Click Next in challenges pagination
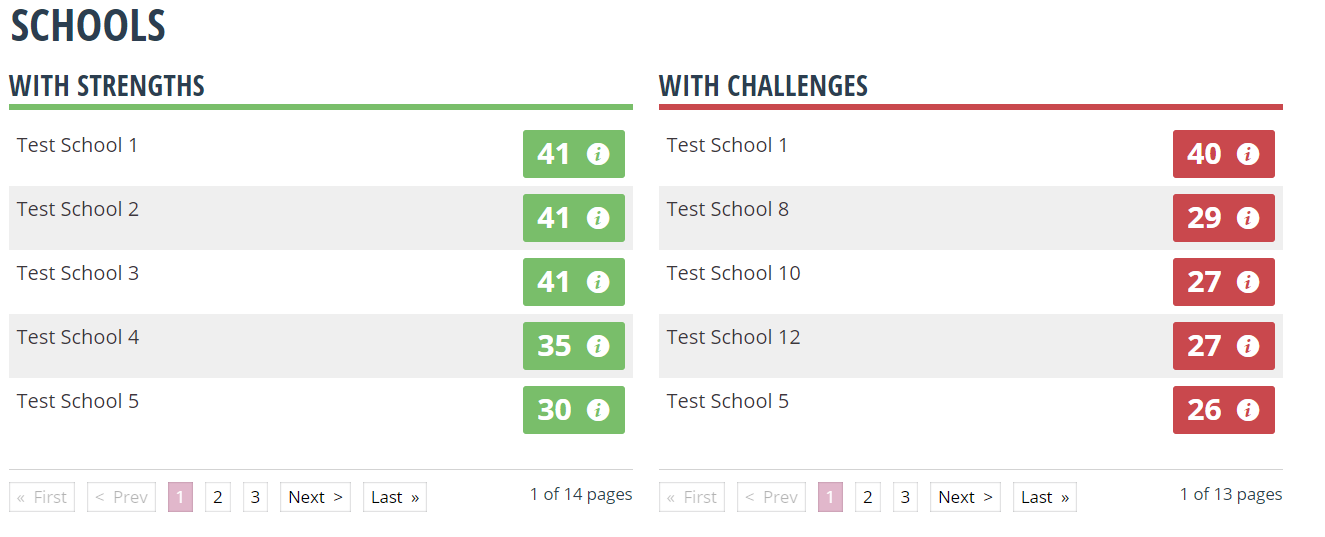1325x537 pixels. pos(965,497)
